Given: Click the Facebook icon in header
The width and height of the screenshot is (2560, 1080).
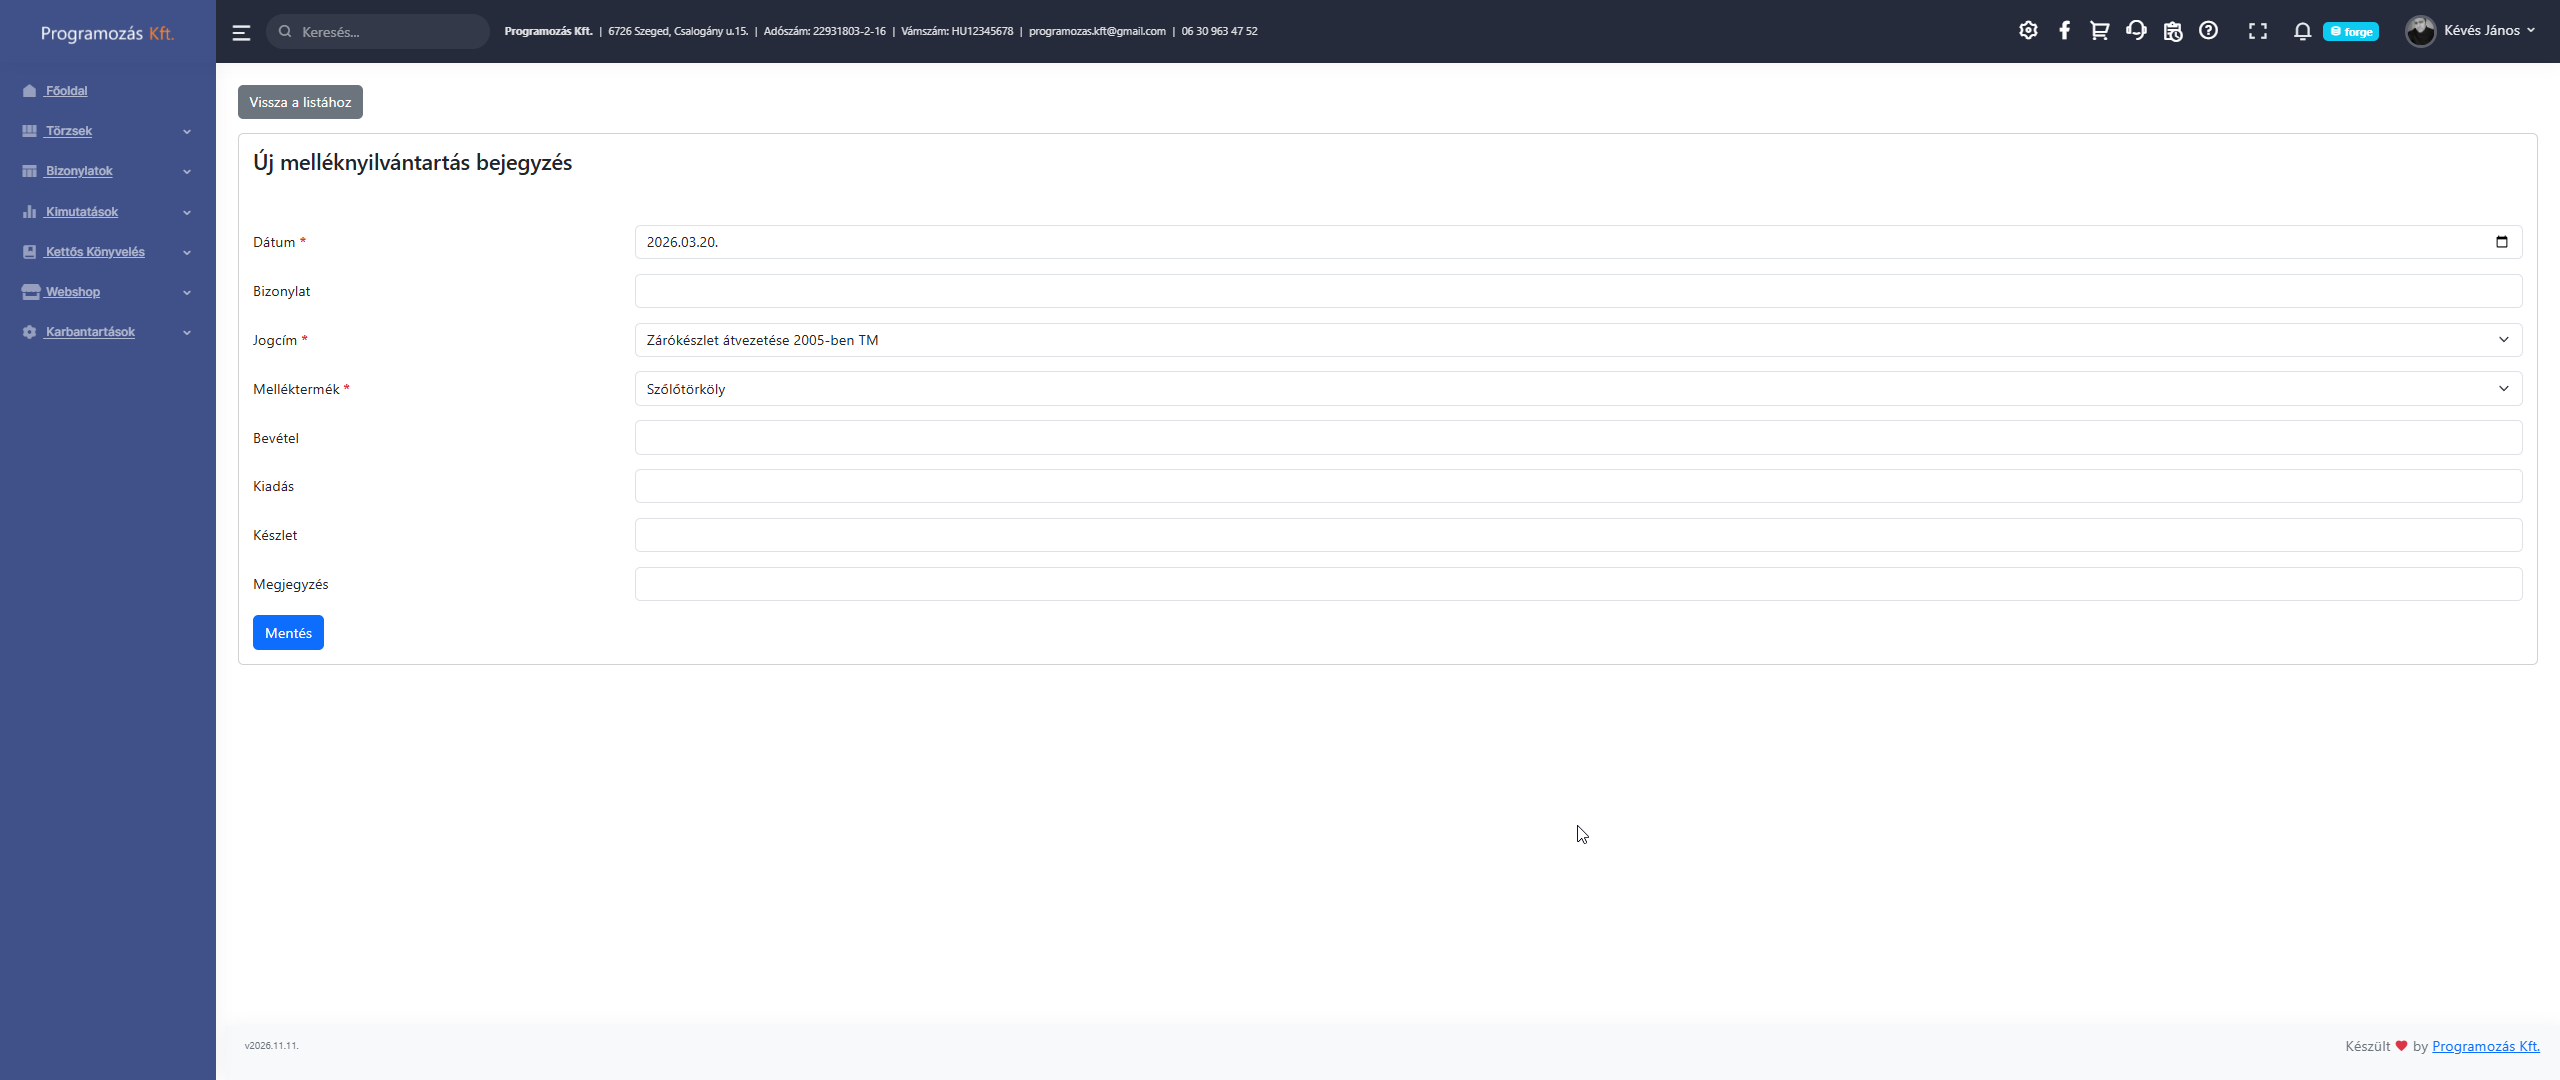Looking at the screenshot, I should (2064, 31).
